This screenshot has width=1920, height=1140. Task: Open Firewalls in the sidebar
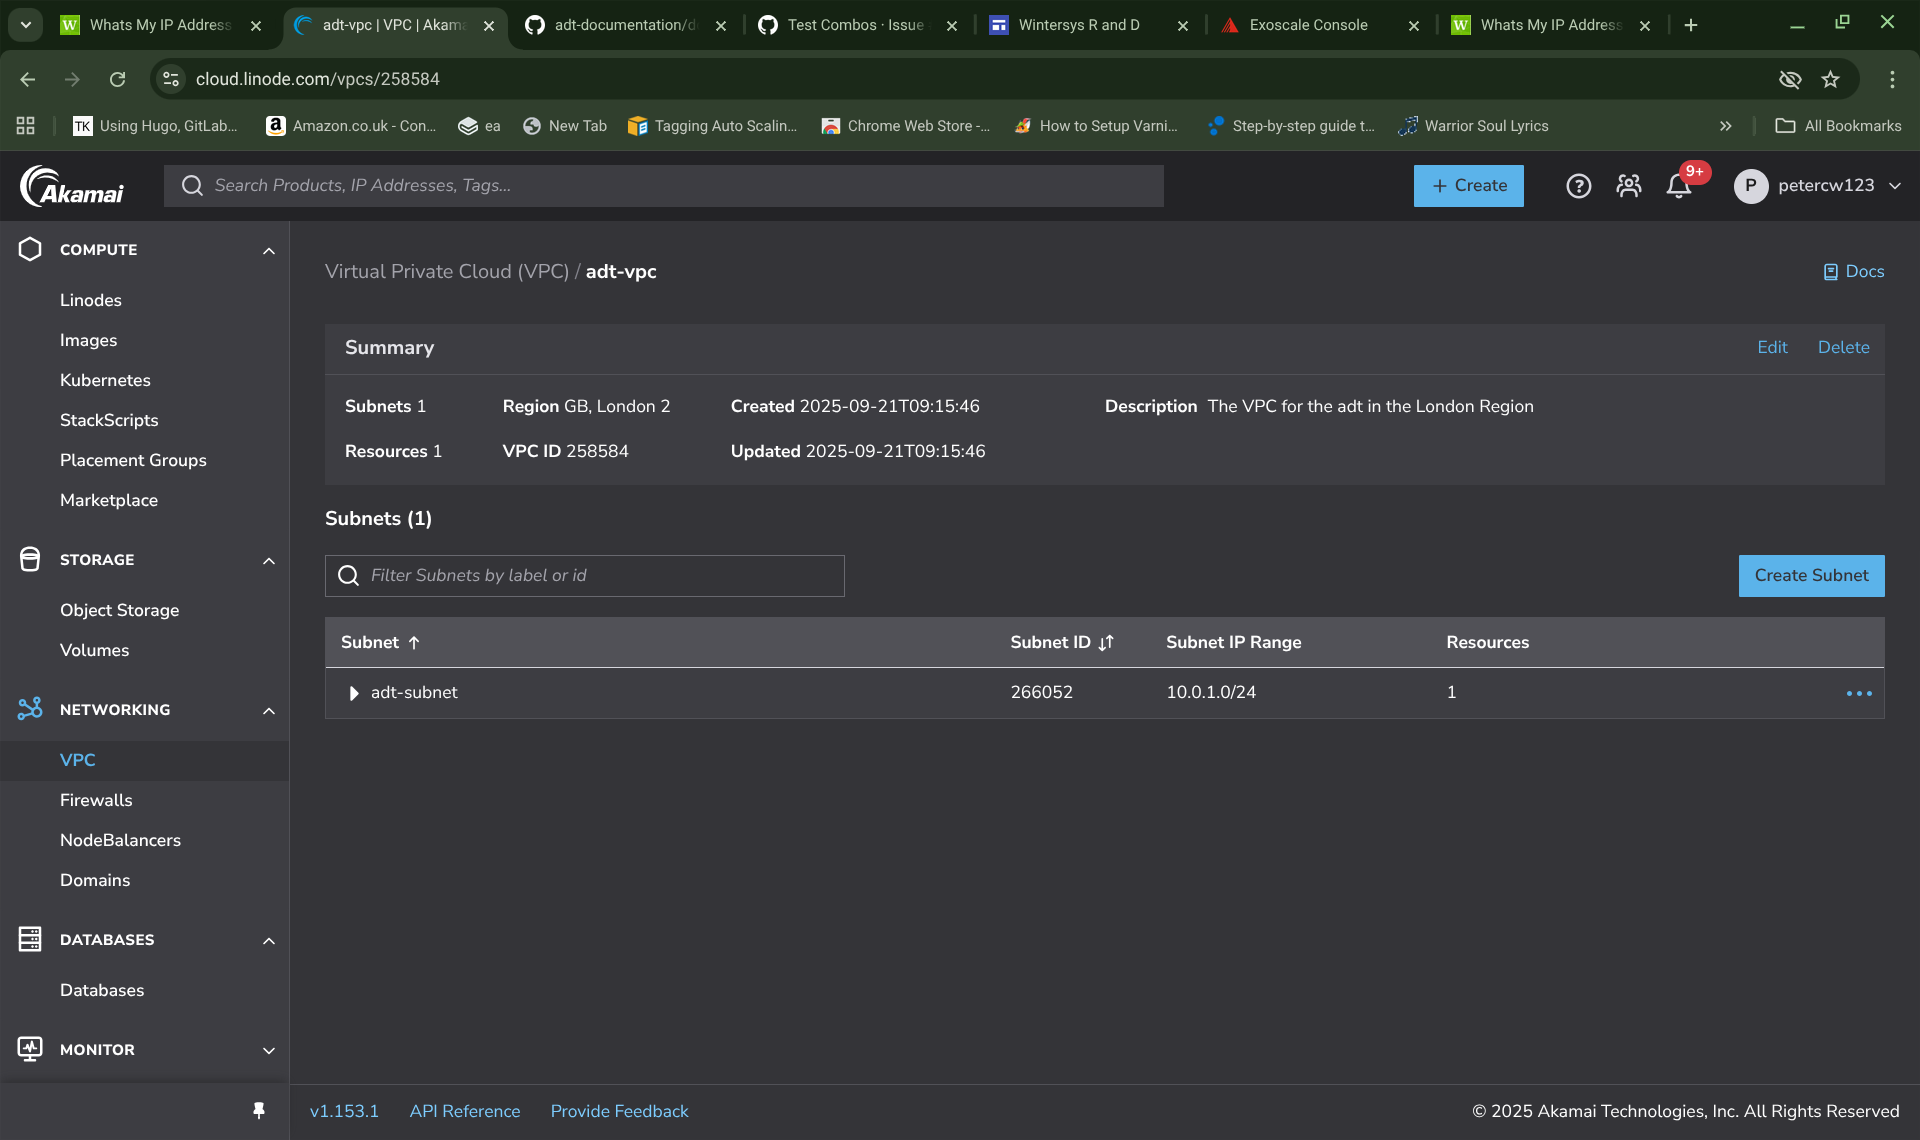[96, 800]
